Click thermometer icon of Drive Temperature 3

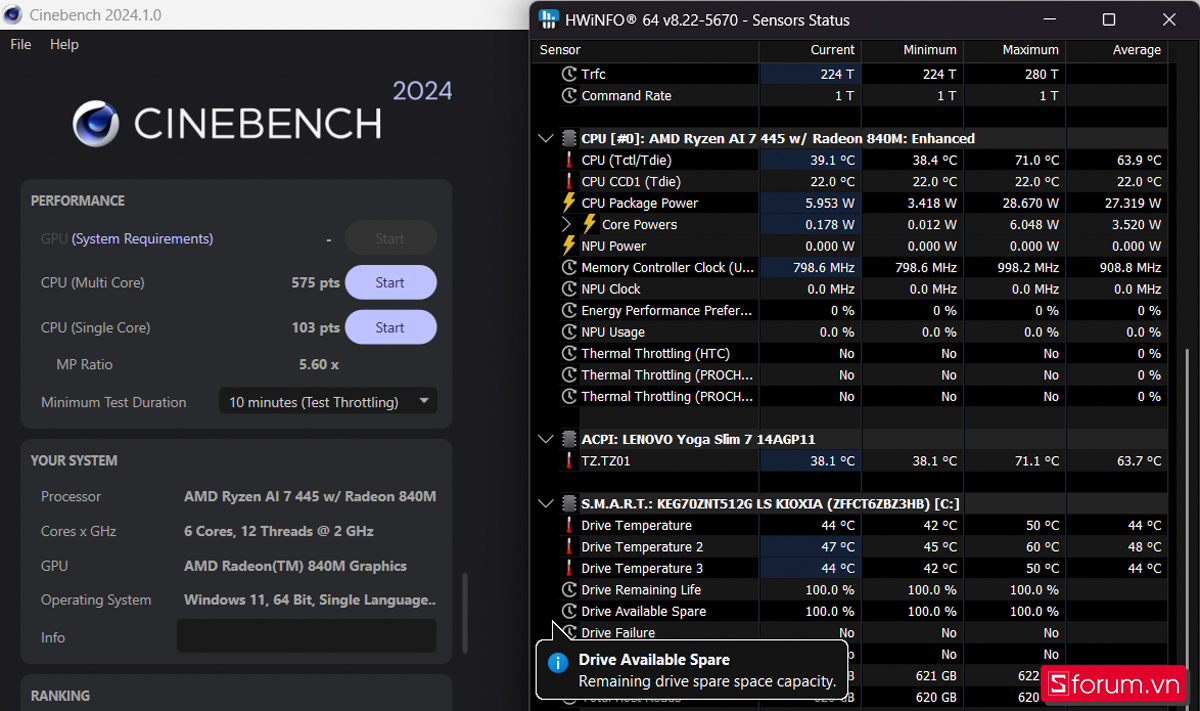click(x=569, y=569)
